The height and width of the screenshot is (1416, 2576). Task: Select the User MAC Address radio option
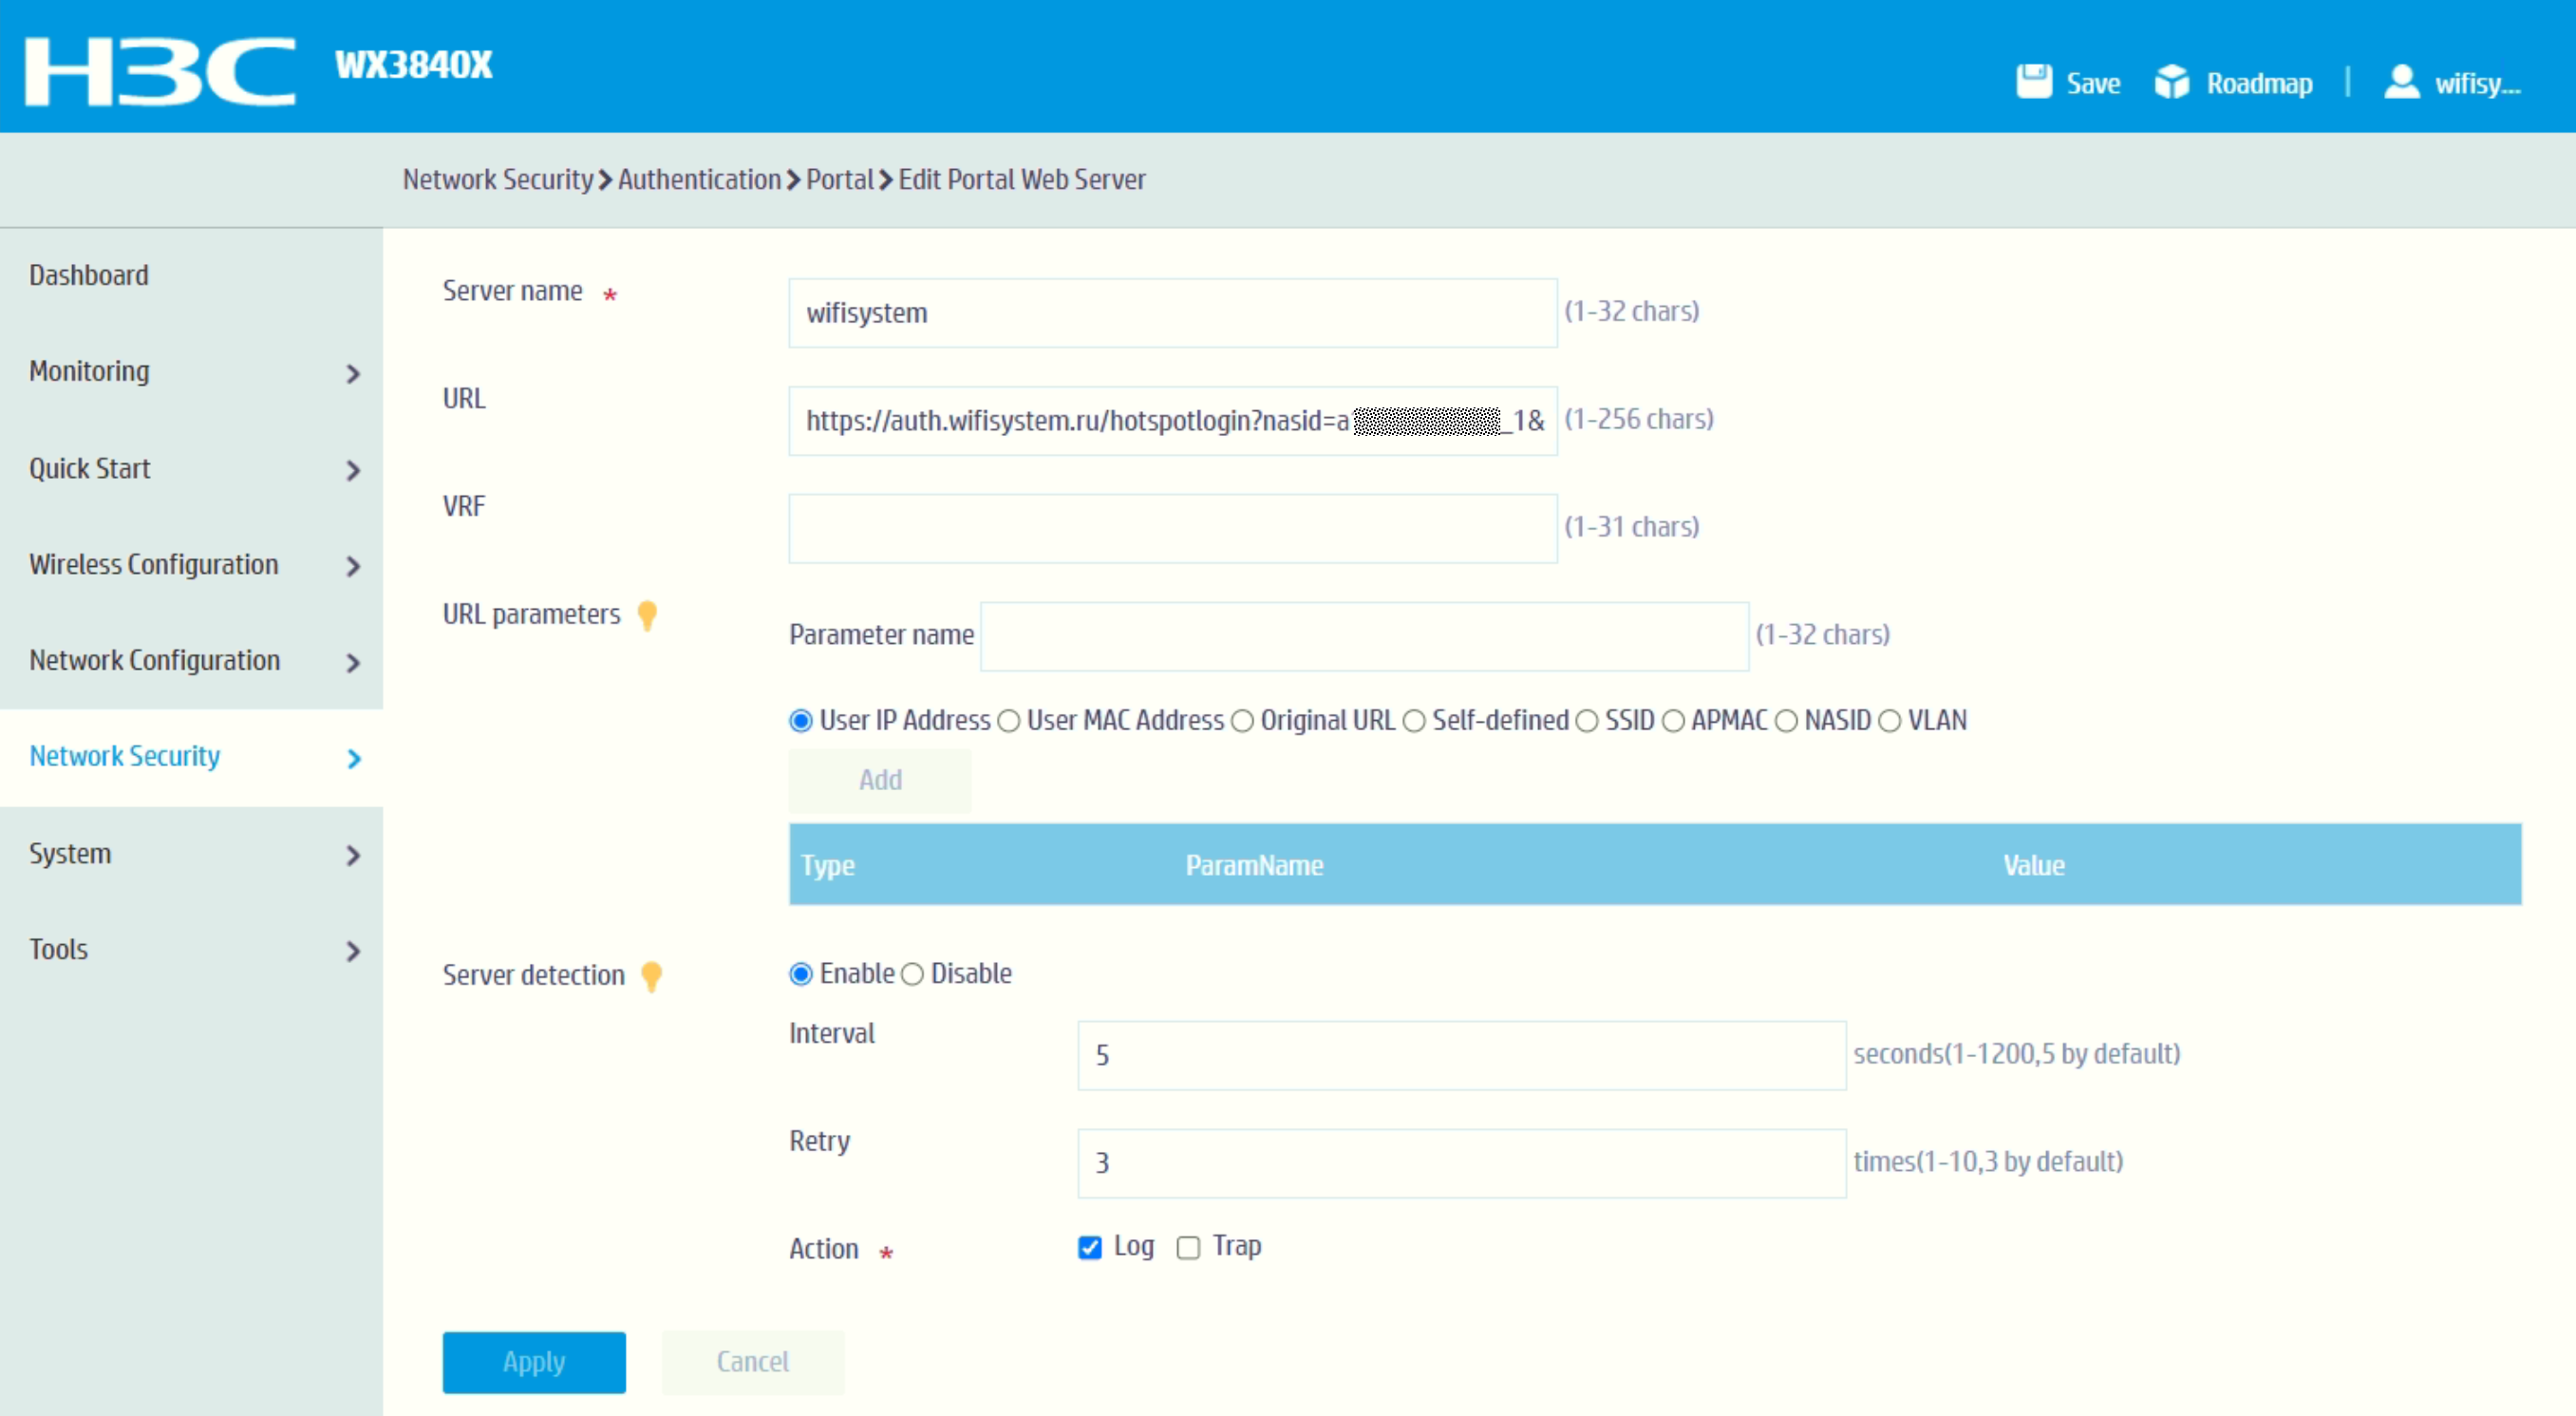tap(1009, 721)
